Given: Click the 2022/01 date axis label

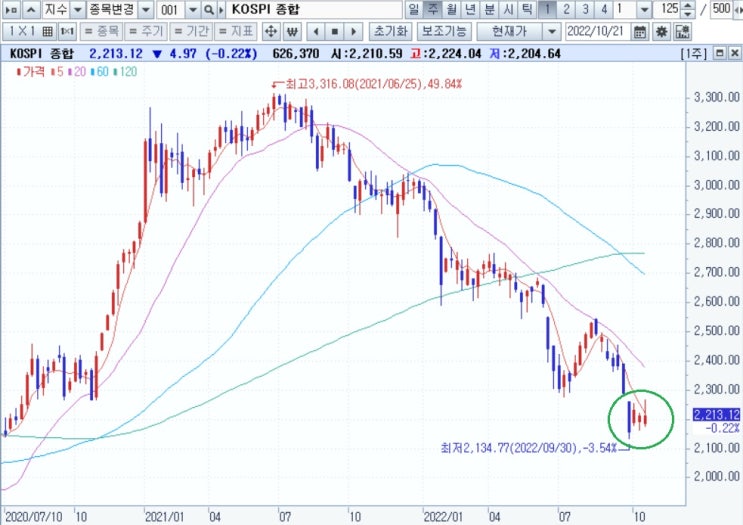Looking at the screenshot, I should pyautogui.click(x=443, y=516).
